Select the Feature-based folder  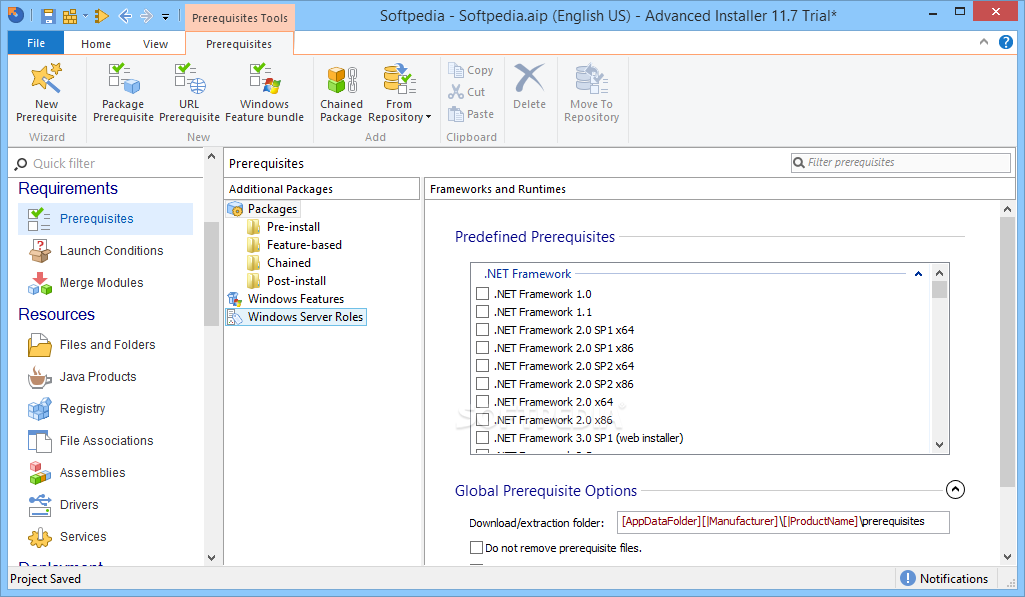[295, 245]
